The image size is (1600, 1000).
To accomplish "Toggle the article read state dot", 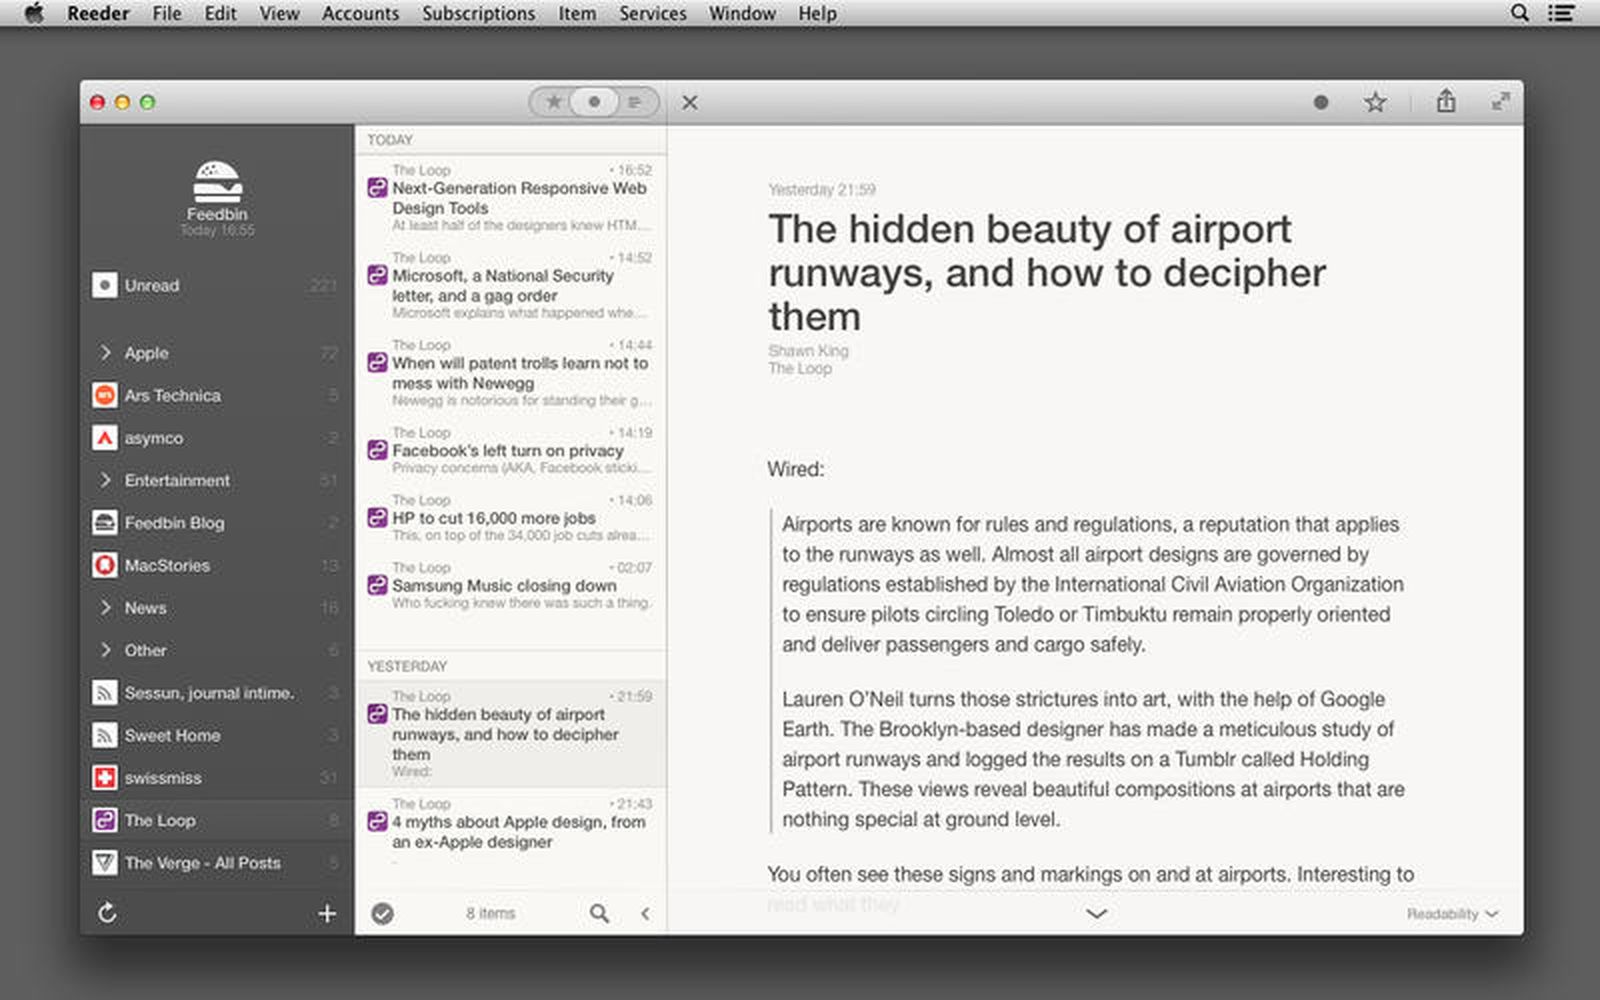I will click(x=1320, y=101).
